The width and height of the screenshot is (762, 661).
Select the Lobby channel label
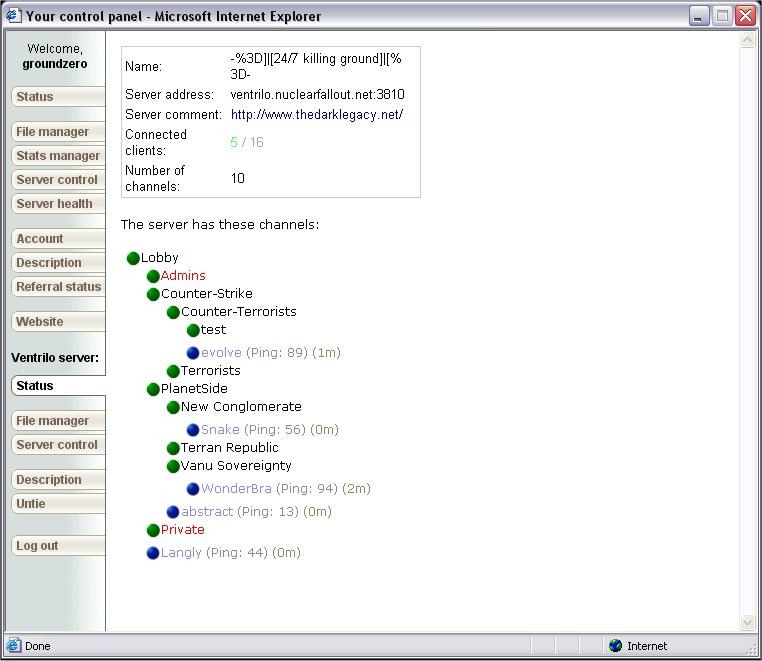pyautogui.click(x=160, y=258)
